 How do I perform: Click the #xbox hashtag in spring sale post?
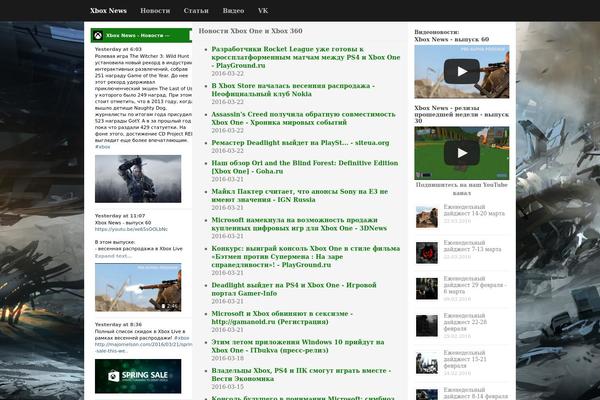[x=181, y=338]
